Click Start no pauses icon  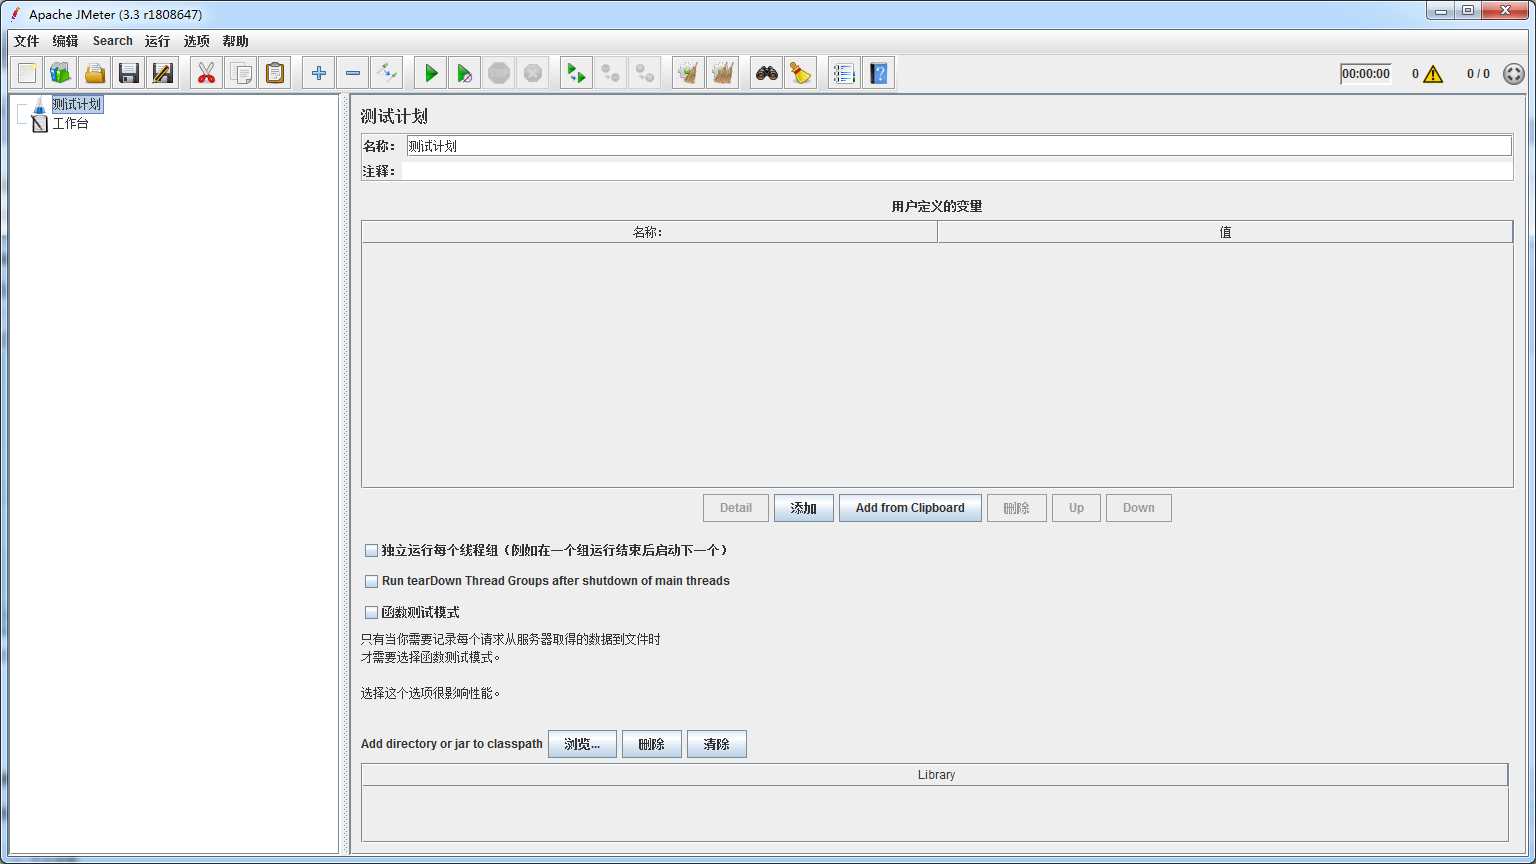465,73
